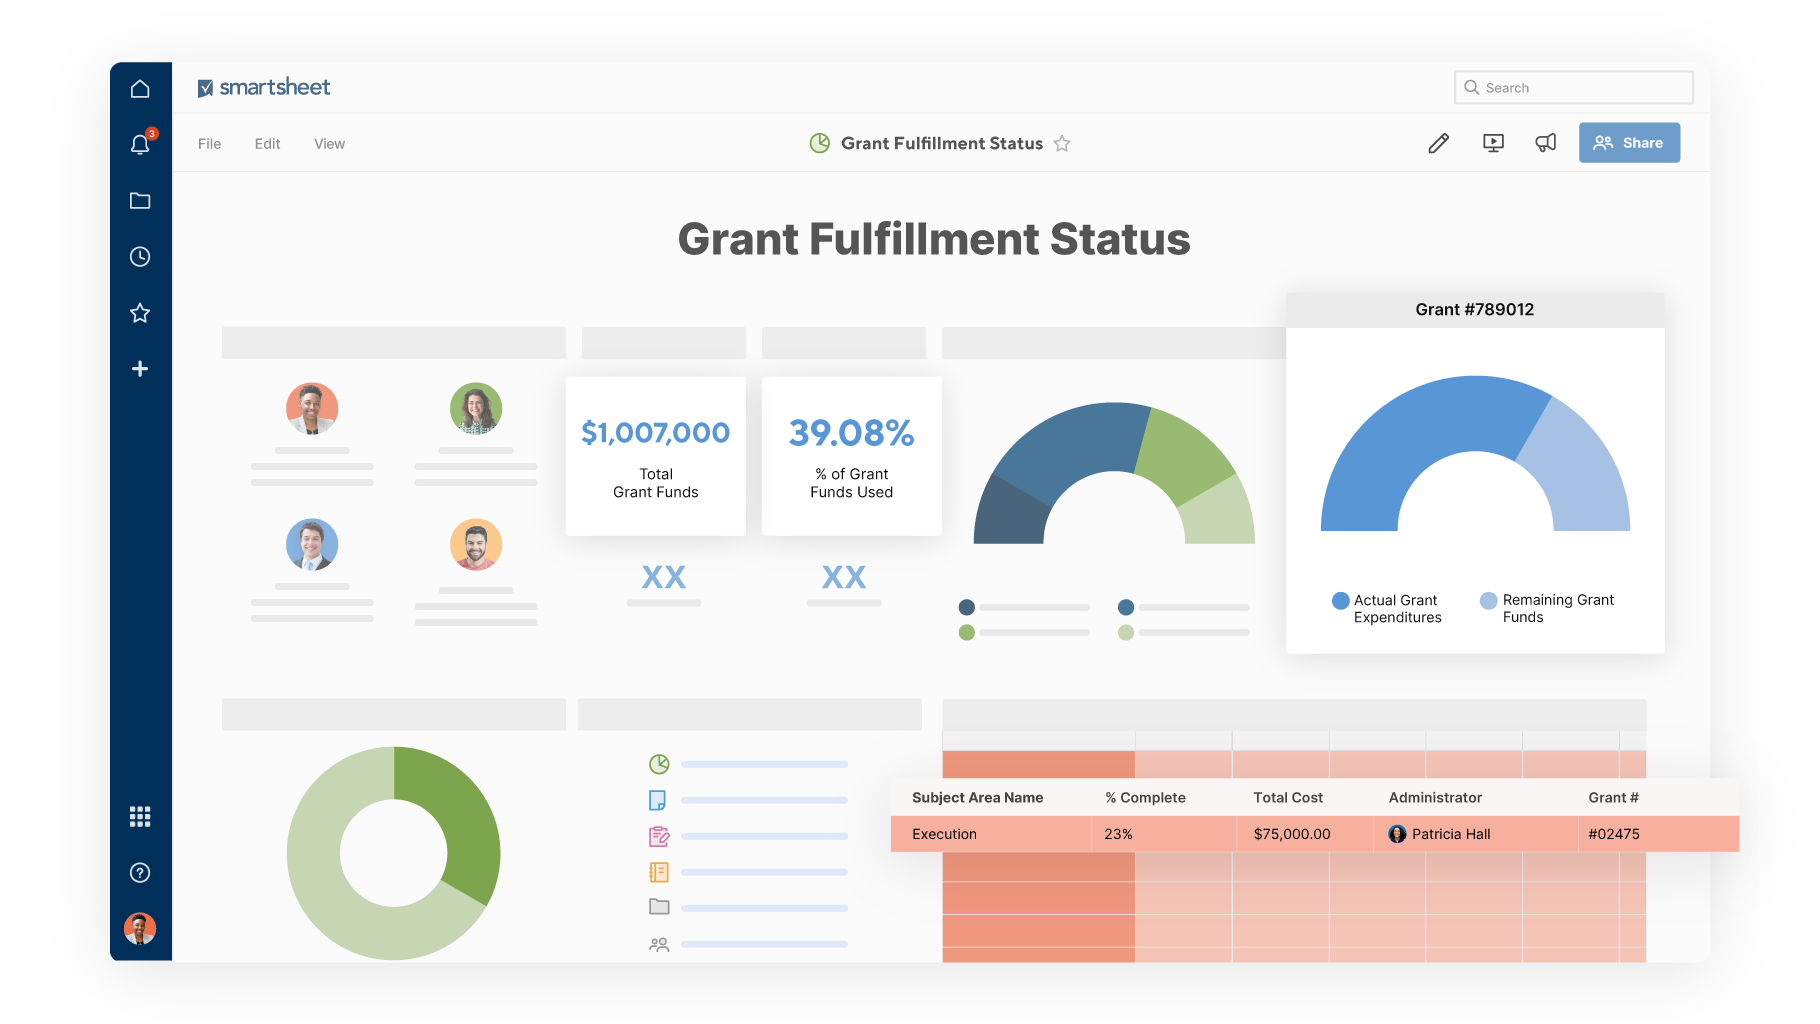Open notifications bell with red badge
1820x1024 pixels.
tap(140, 145)
